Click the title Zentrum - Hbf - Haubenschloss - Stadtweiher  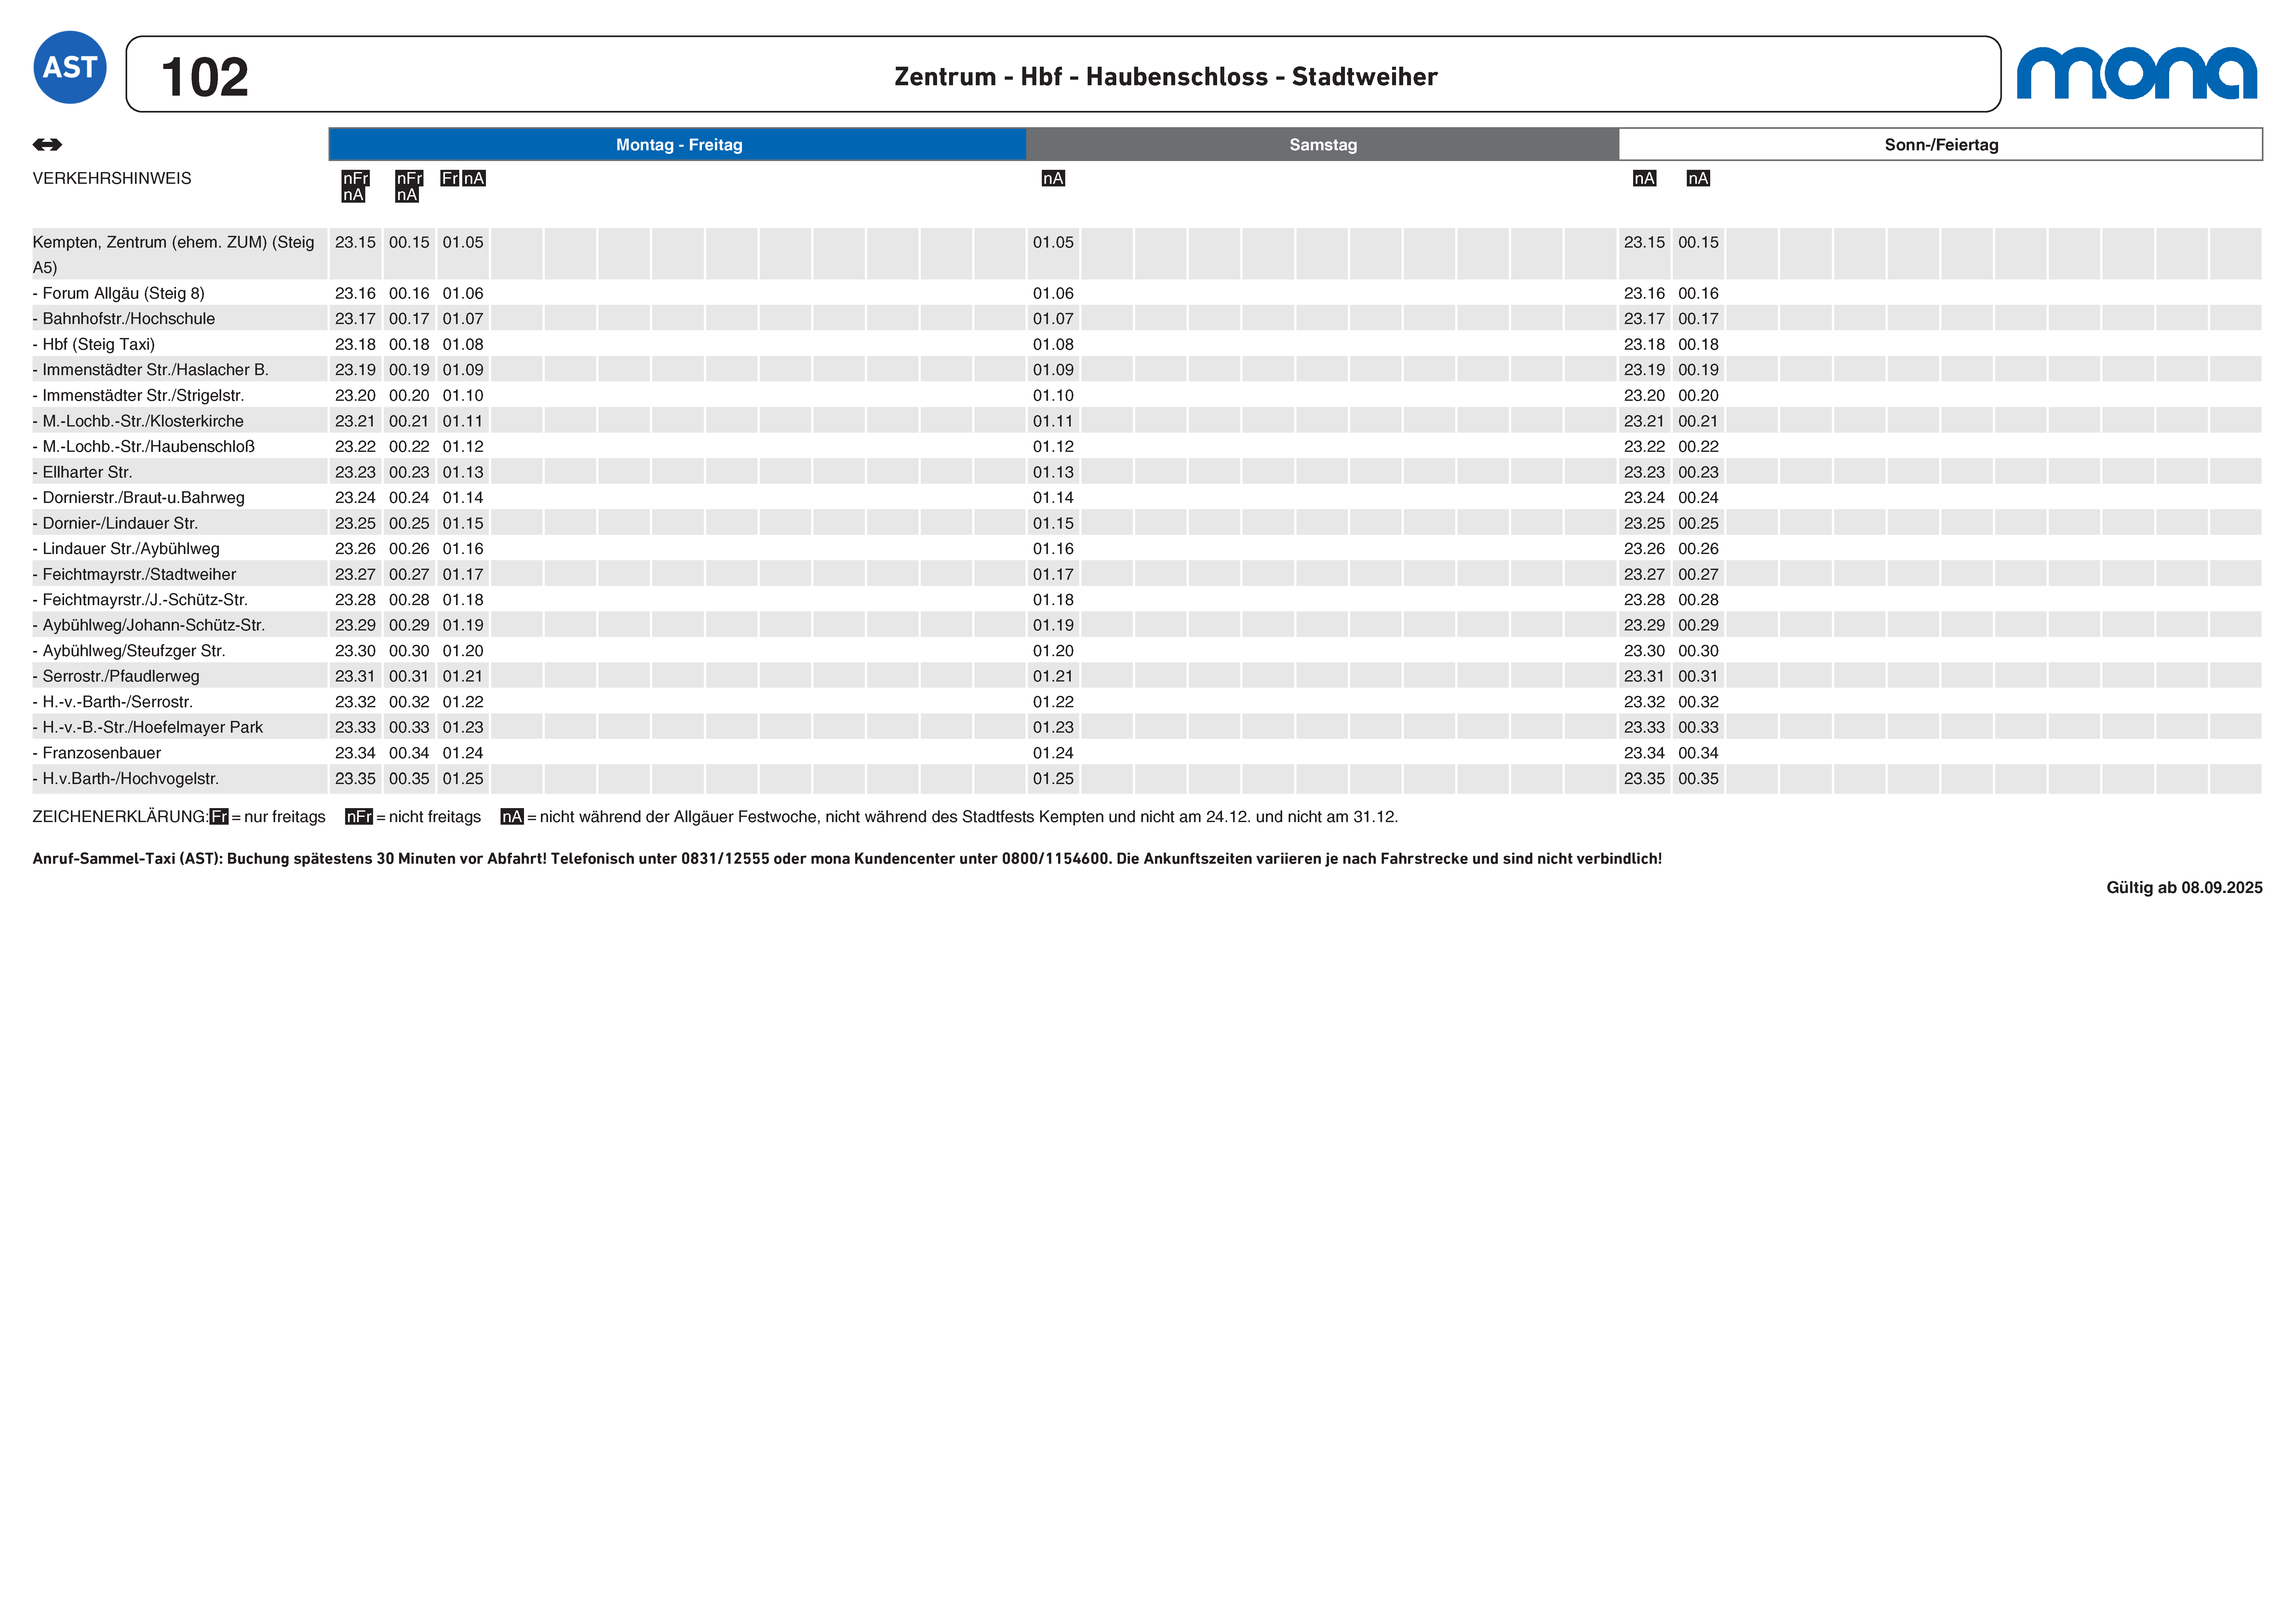(x=1166, y=77)
